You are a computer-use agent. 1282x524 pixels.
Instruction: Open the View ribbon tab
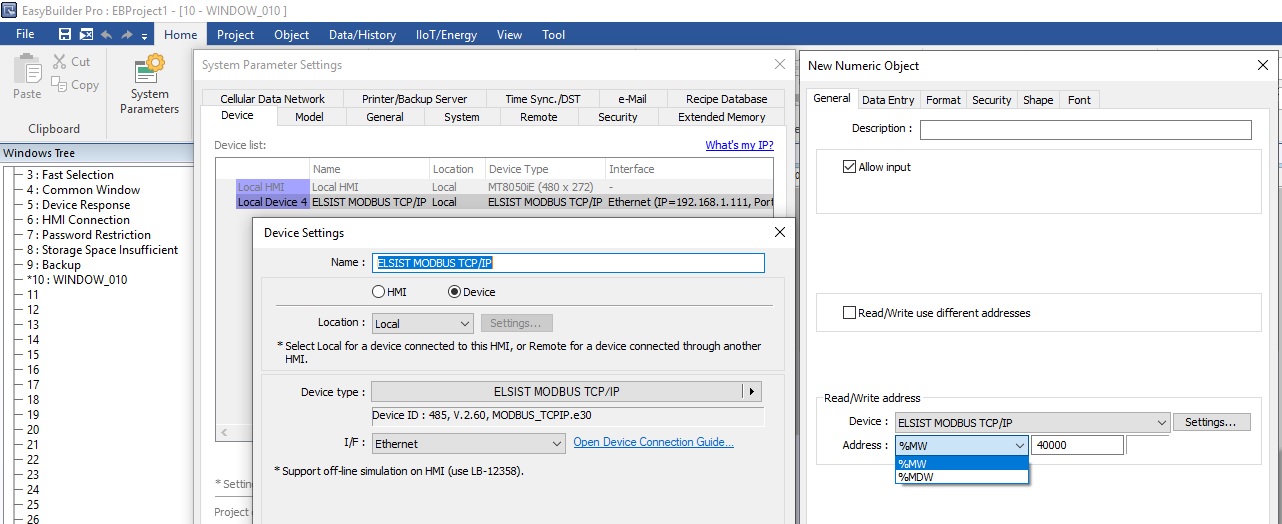(x=509, y=35)
